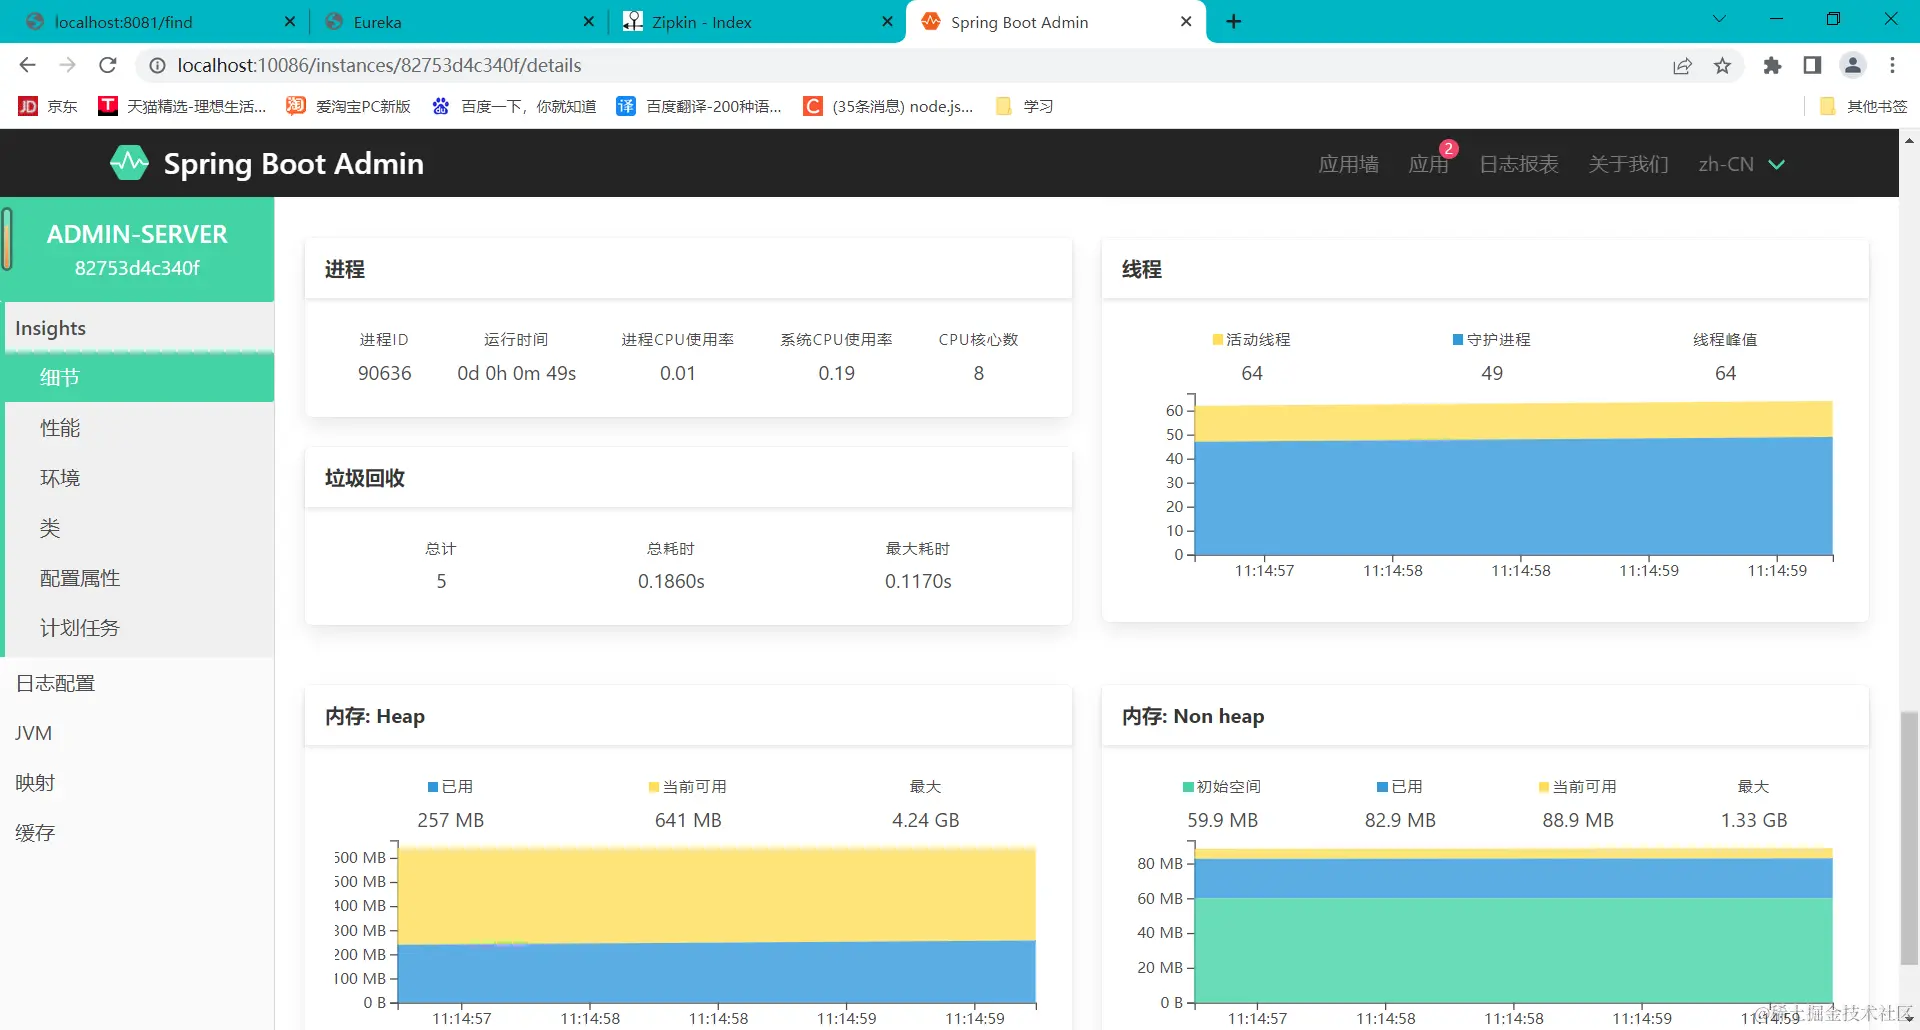Open a new browser tab
This screenshot has height=1030, width=1920.
[x=1234, y=21]
